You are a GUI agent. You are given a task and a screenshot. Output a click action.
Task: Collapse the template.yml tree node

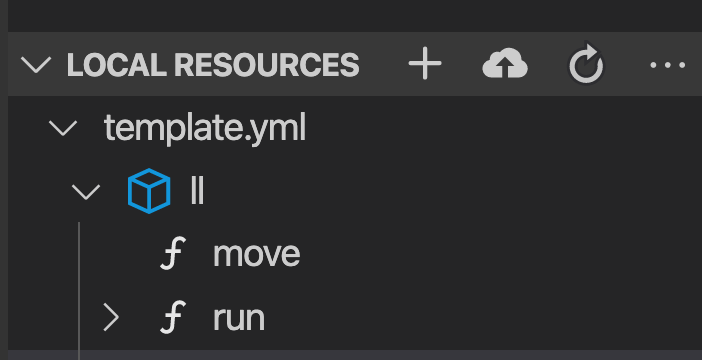(63, 128)
